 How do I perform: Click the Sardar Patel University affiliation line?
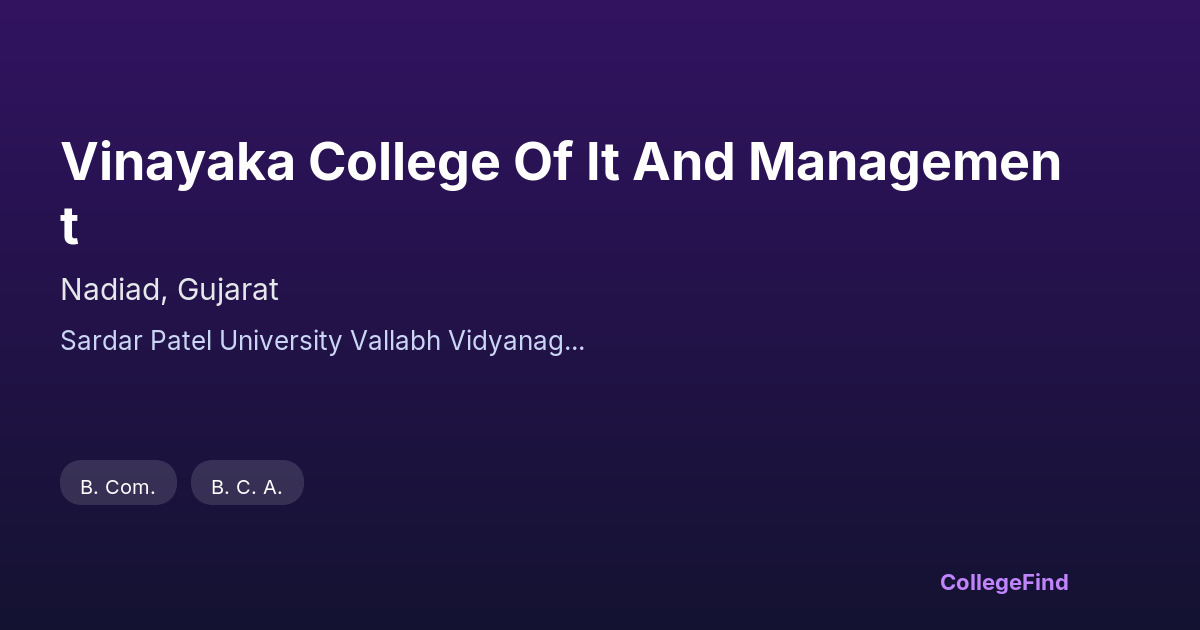point(322,341)
